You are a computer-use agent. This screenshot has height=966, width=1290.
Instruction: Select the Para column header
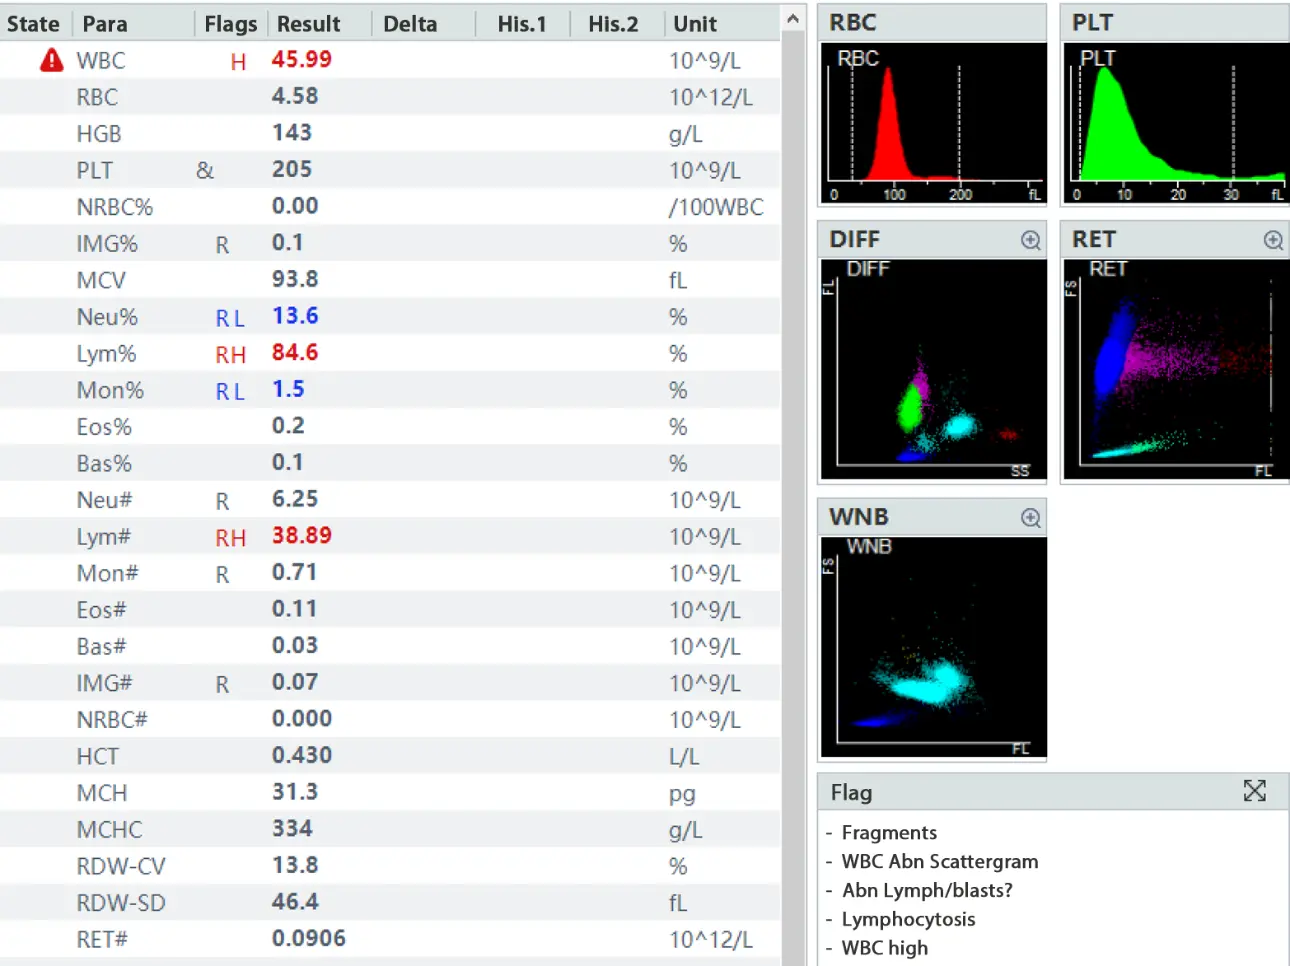[x=105, y=24]
